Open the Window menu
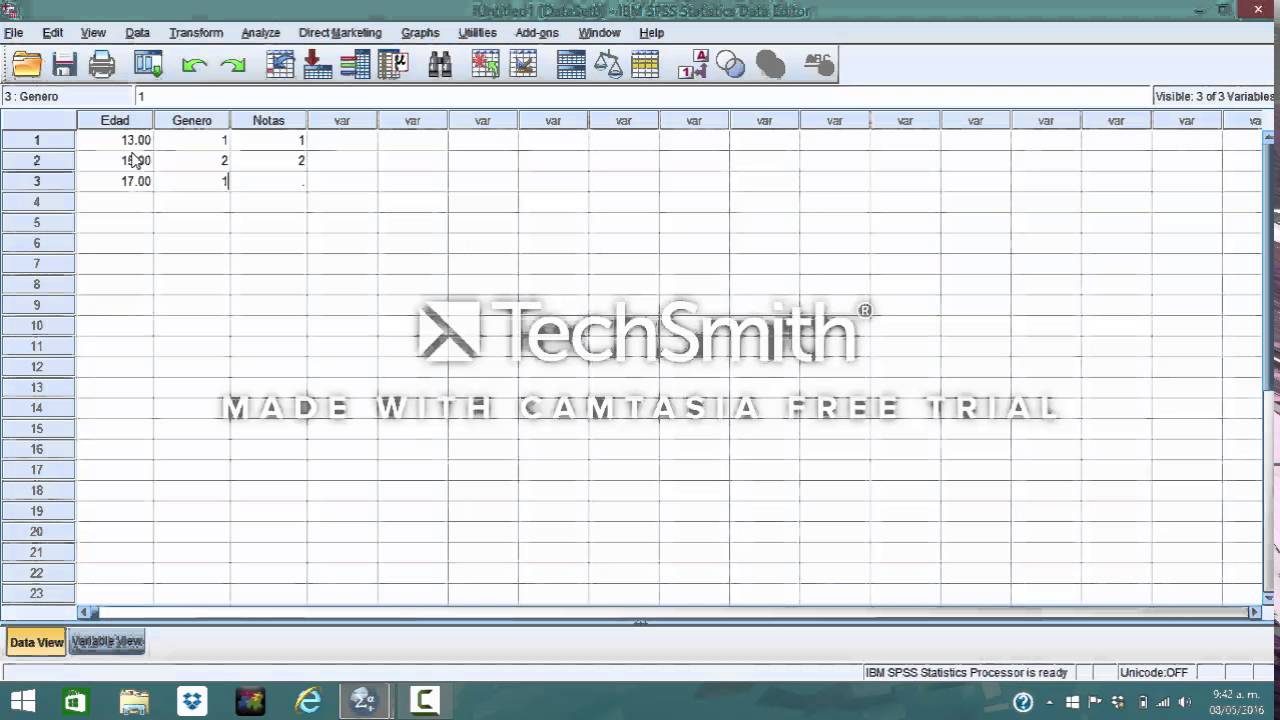 599,33
